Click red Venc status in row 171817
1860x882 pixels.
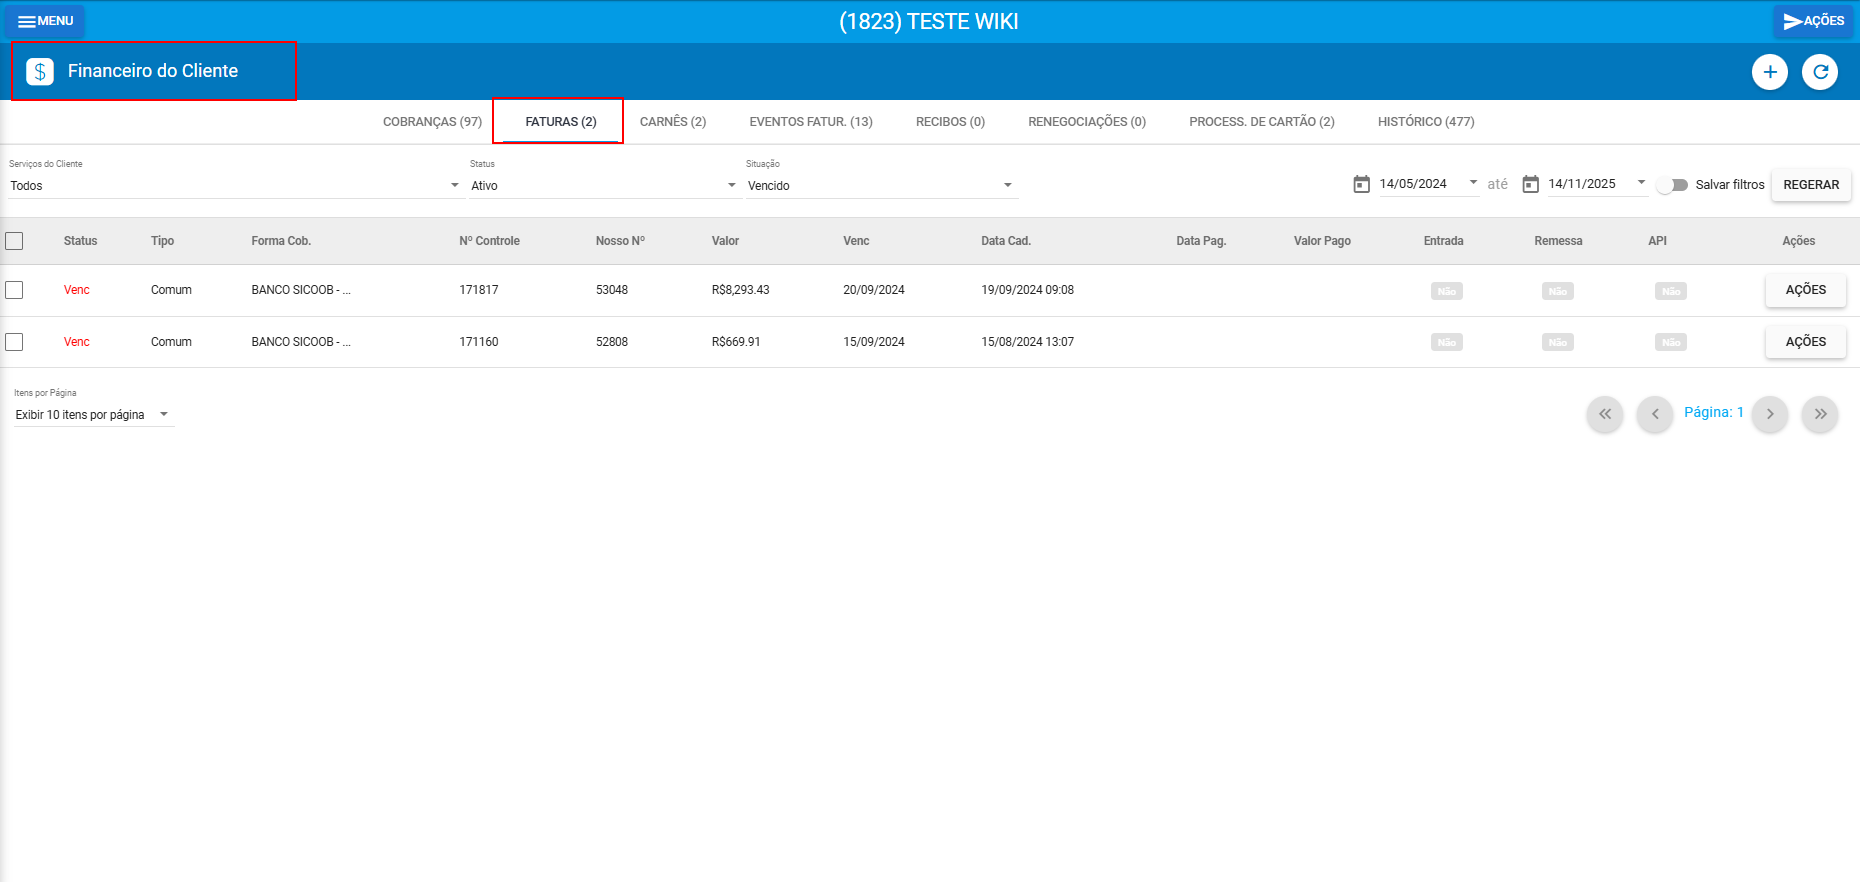[x=77, y=290]
